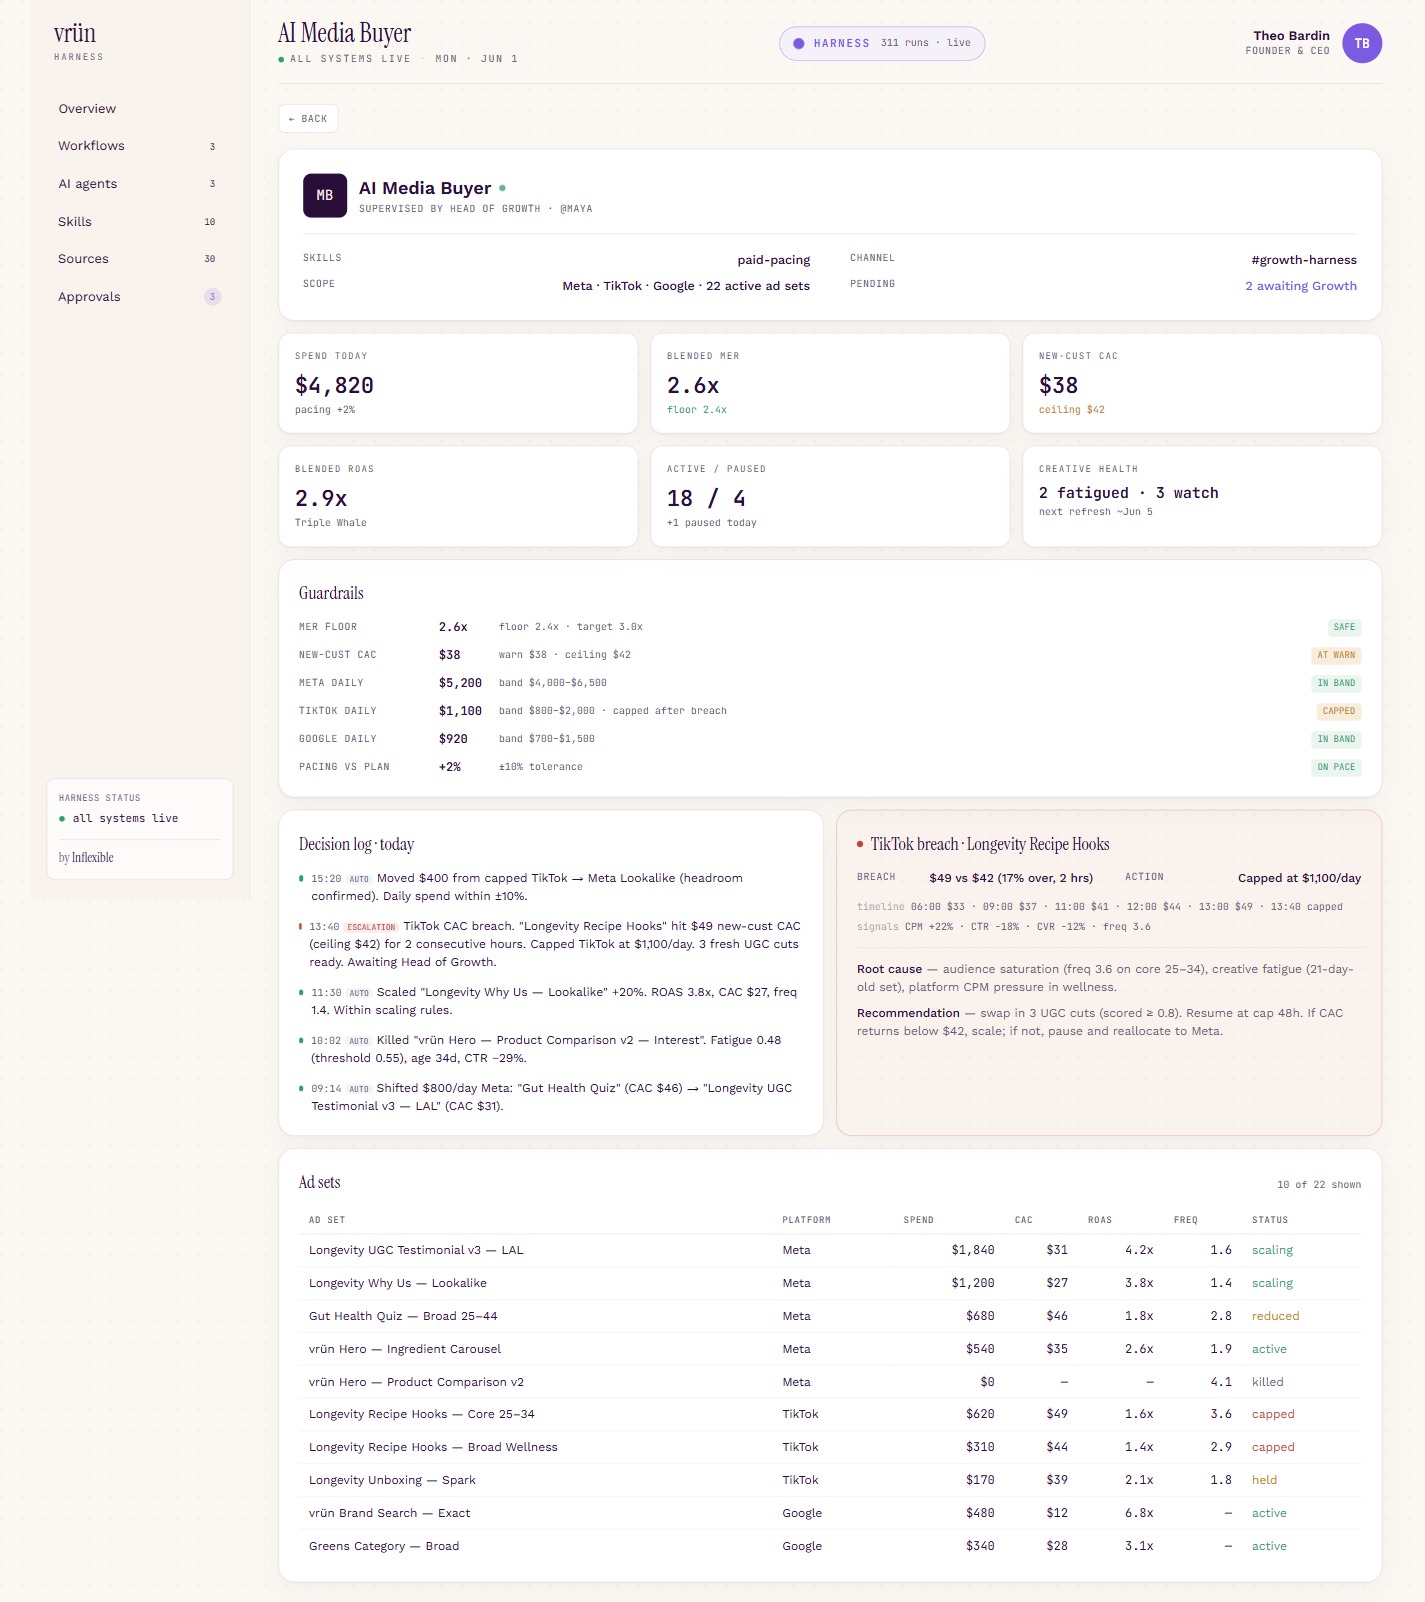
Task: Click the '10 of 22 shown' label
Action: 1318,1185
